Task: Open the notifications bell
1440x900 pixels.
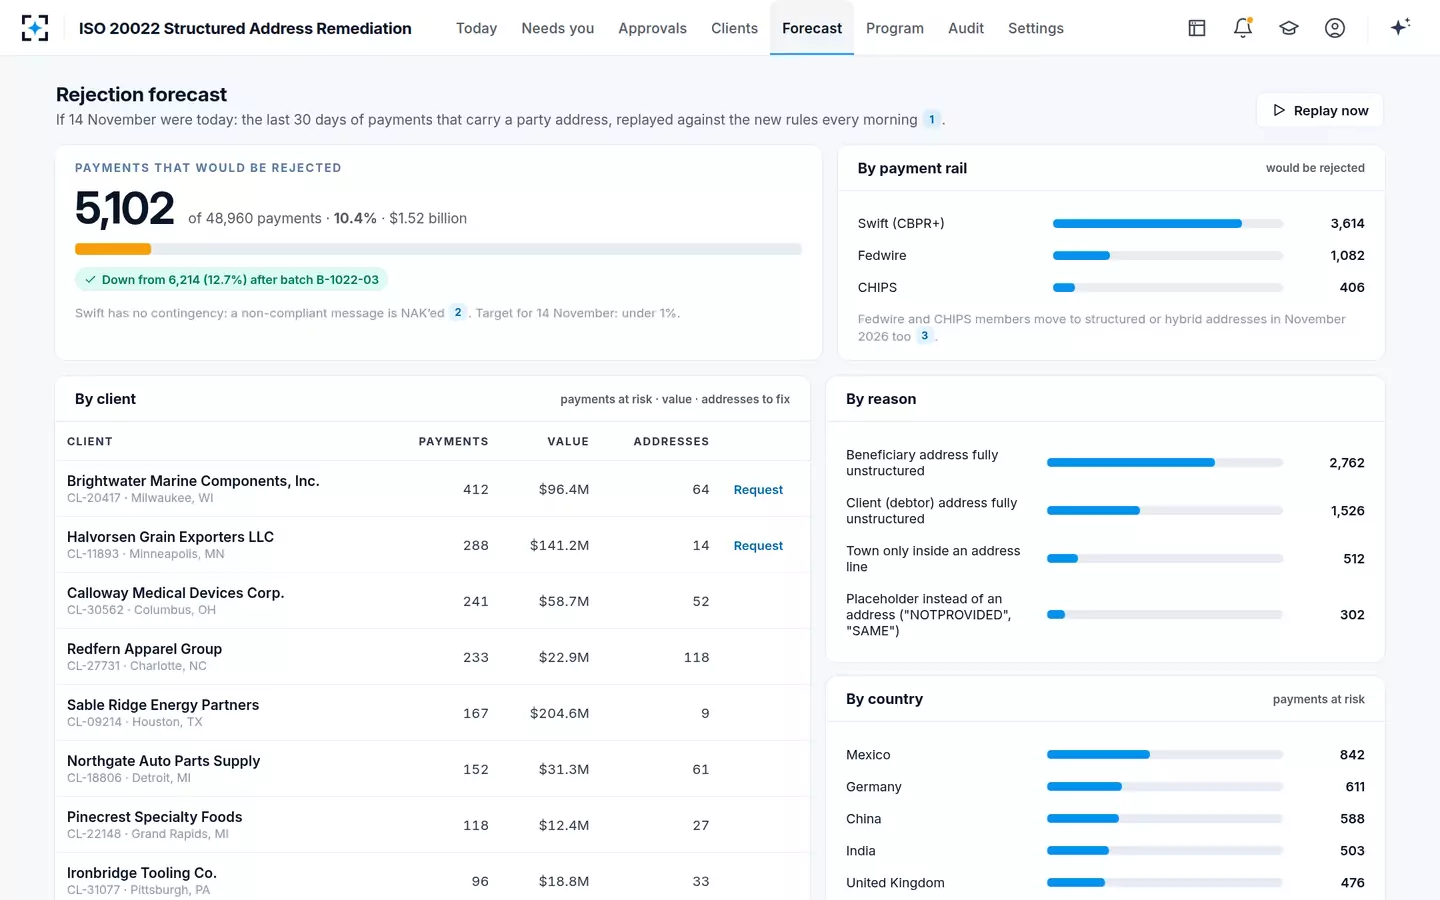Action: point(1243,28)
